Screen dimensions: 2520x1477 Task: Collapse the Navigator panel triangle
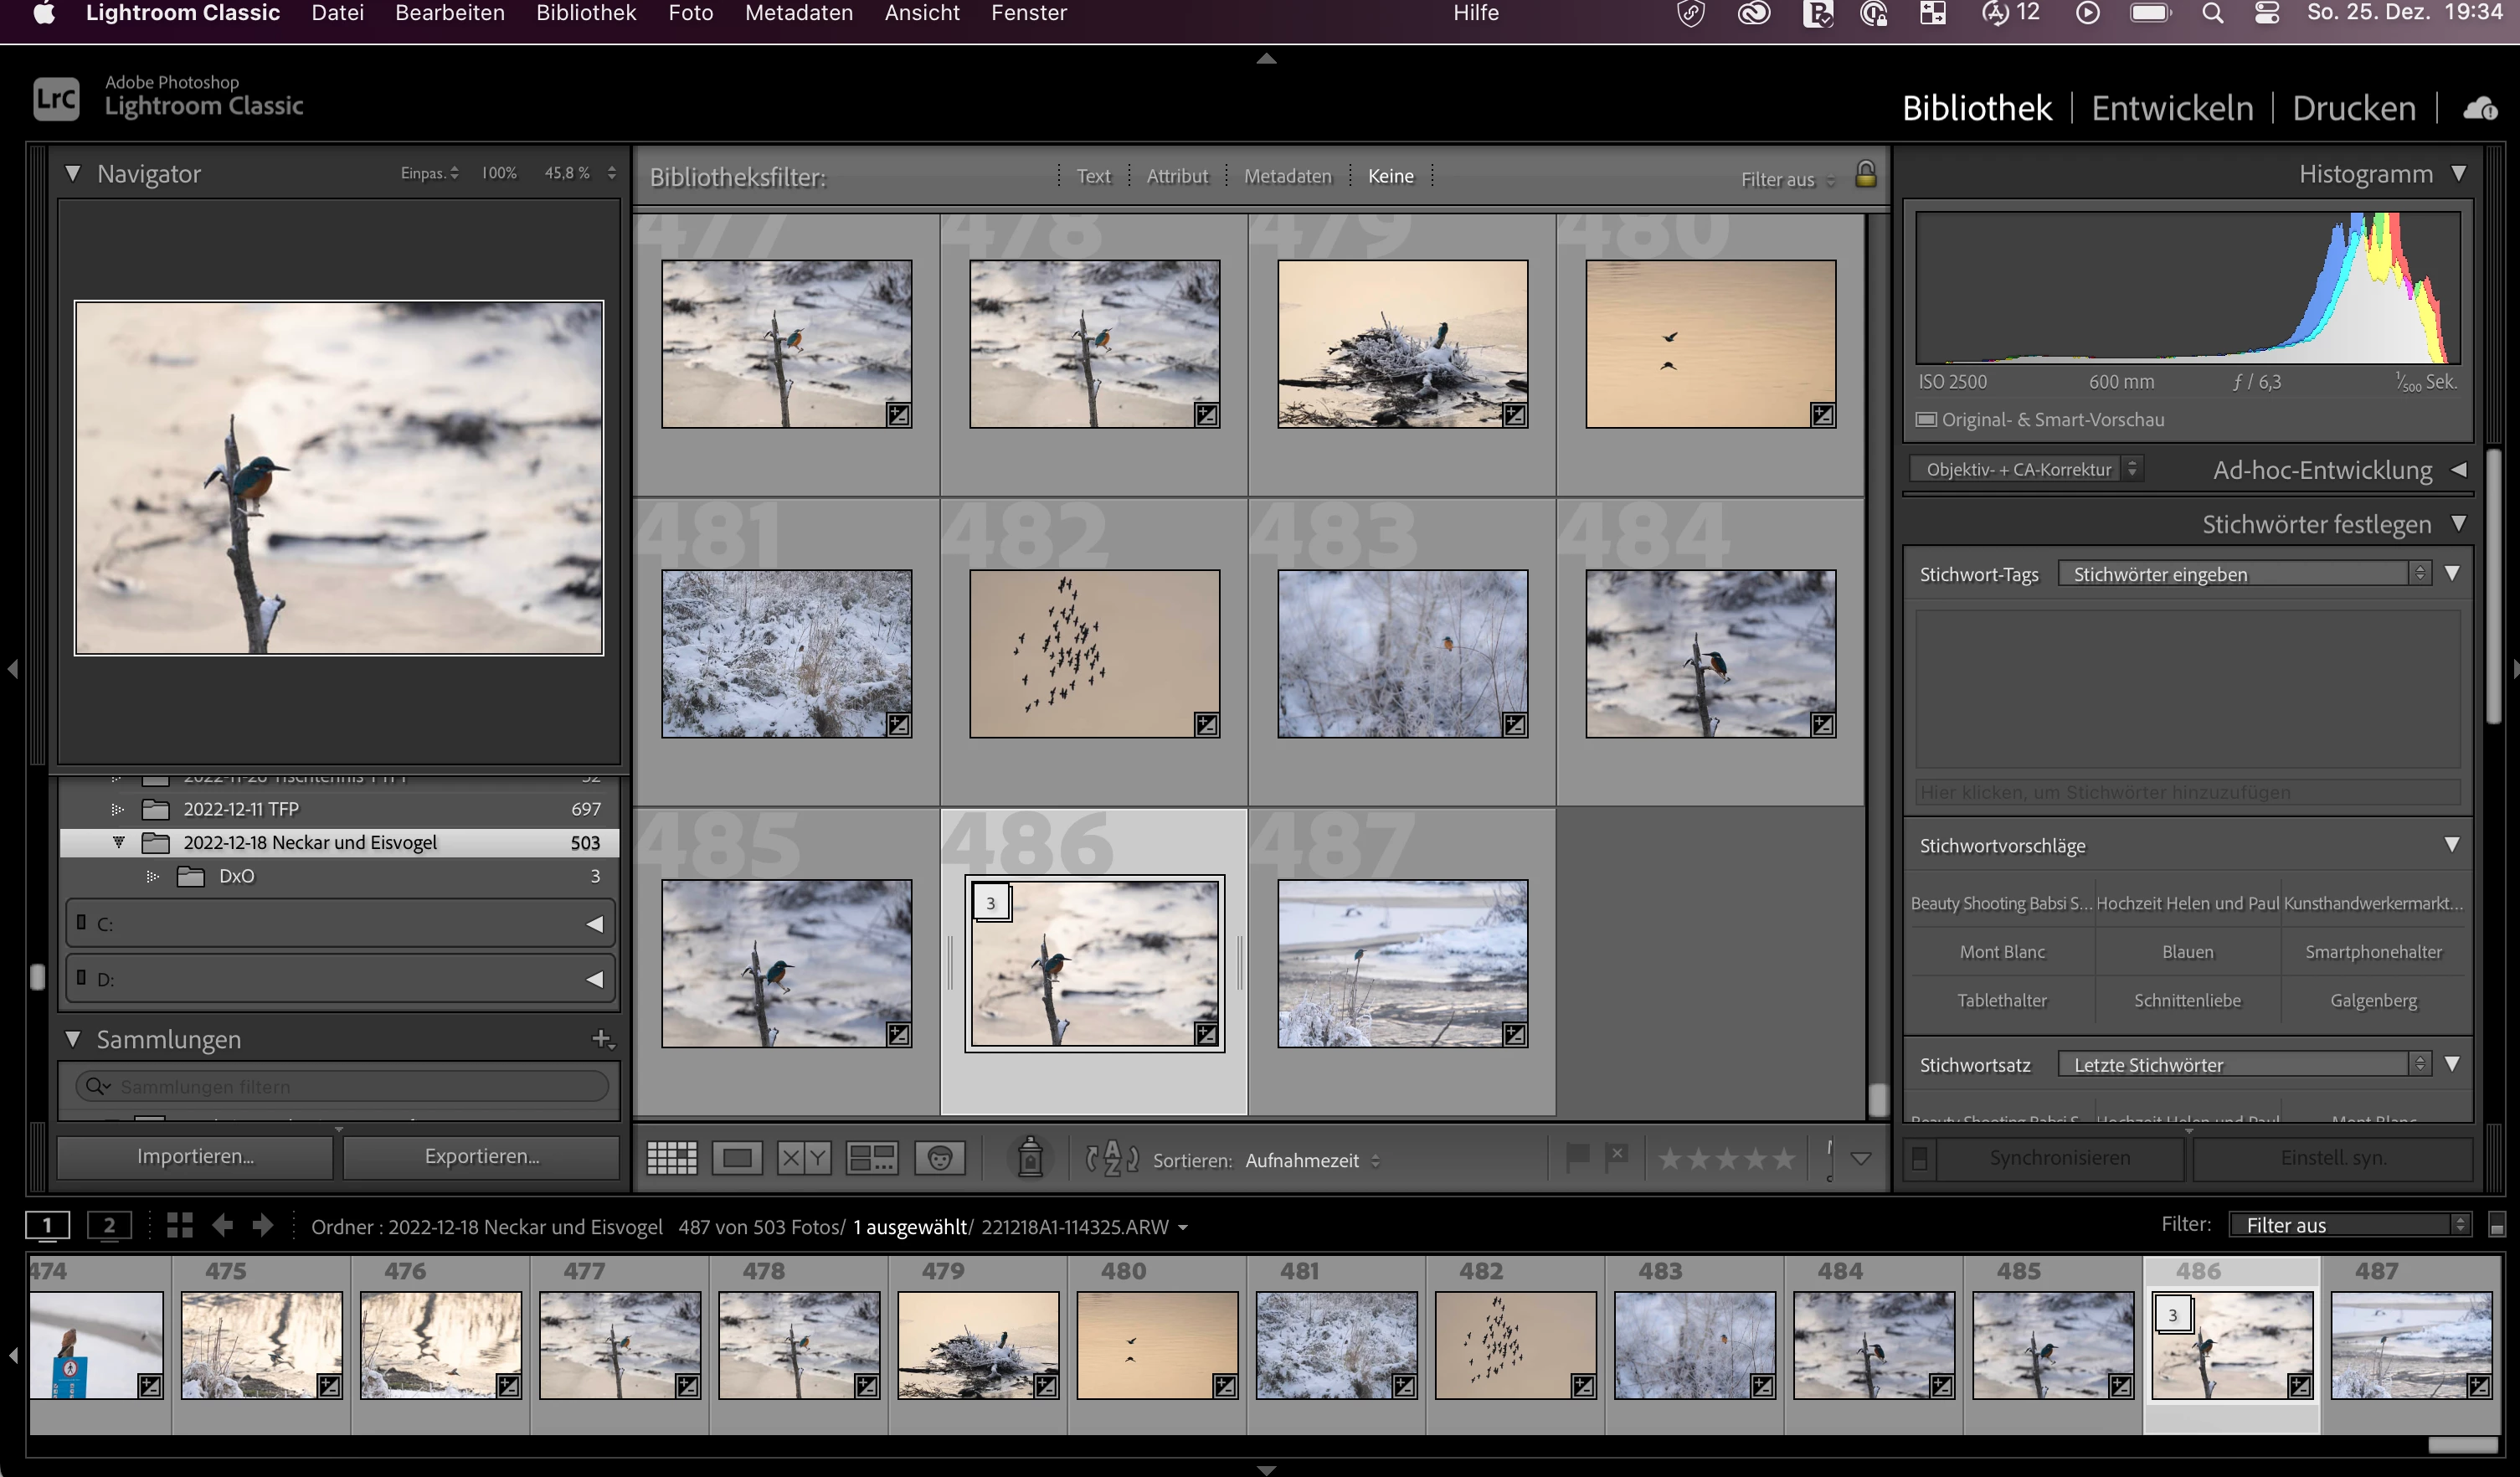click(x=73, y=173)
